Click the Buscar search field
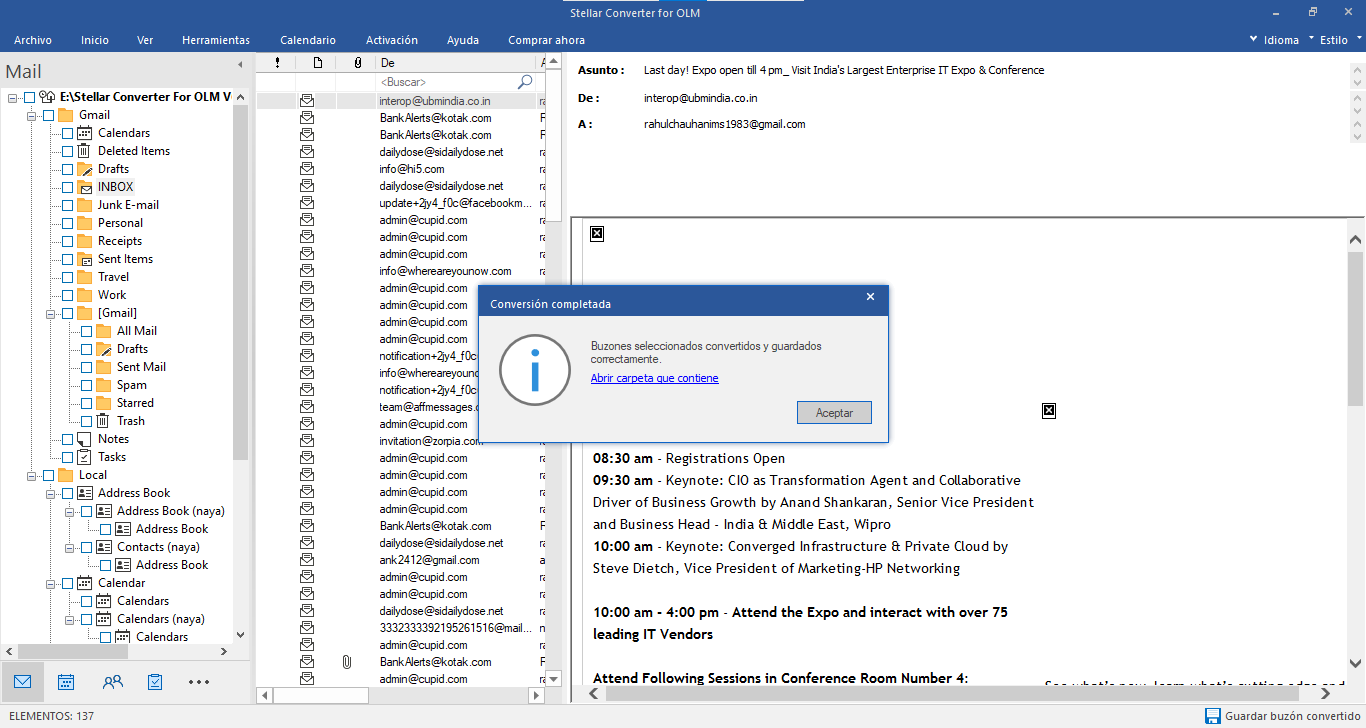This screenshot has width=1366, height=728. coord(445,82)
